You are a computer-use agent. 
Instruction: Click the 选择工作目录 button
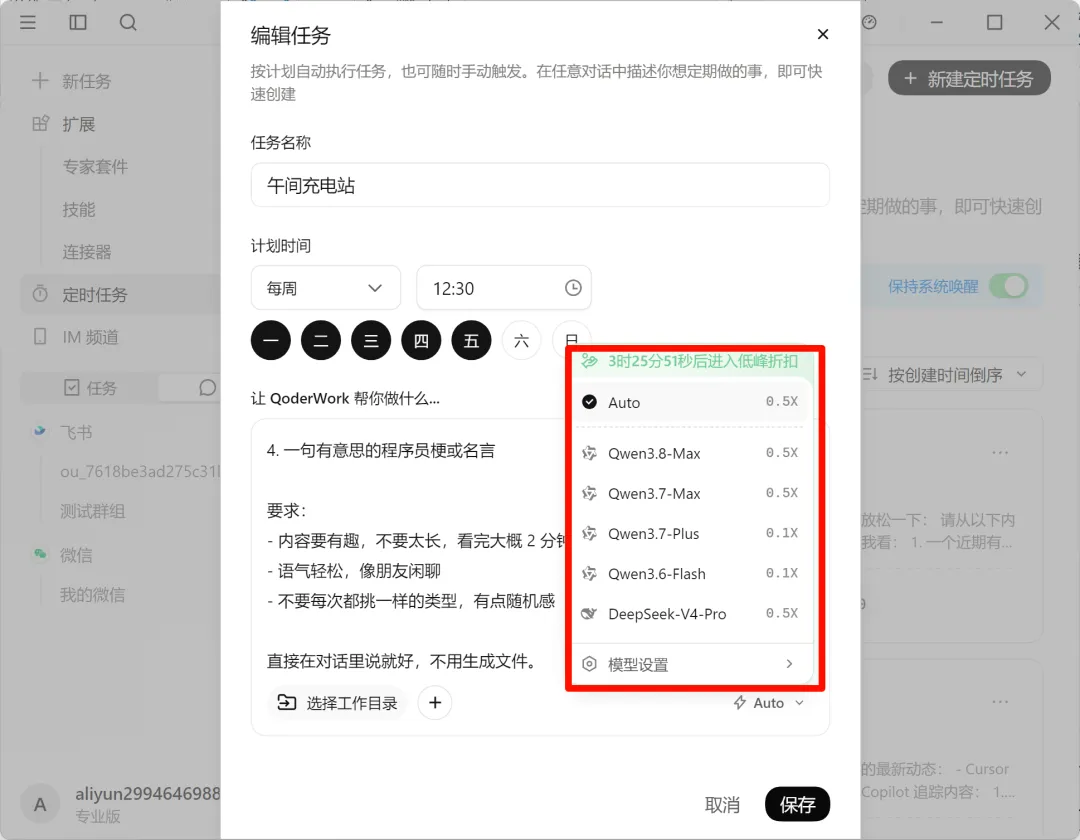click(x=338, y=702)
